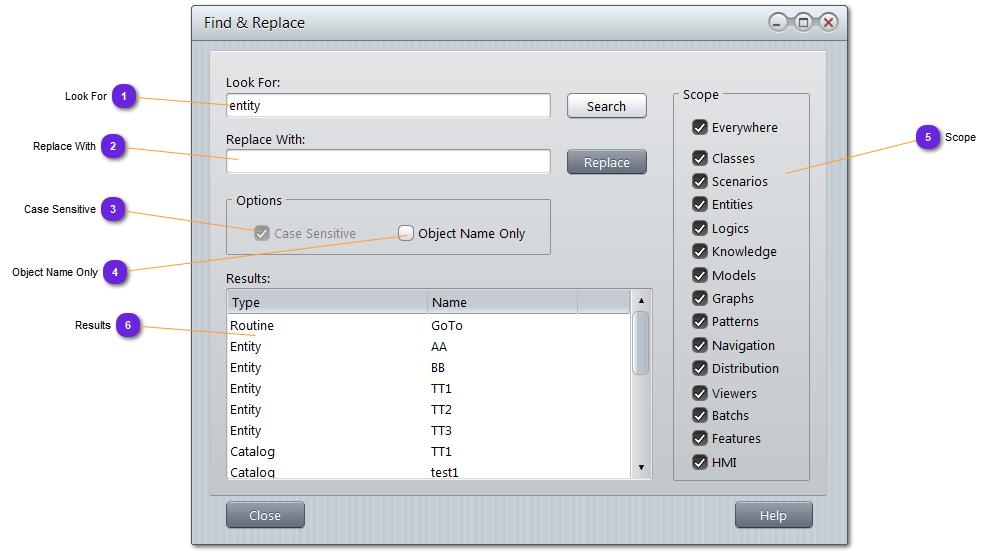Sort results by the Name column header
The height and width of the screenshot is (554, 992).
(502, 302)
